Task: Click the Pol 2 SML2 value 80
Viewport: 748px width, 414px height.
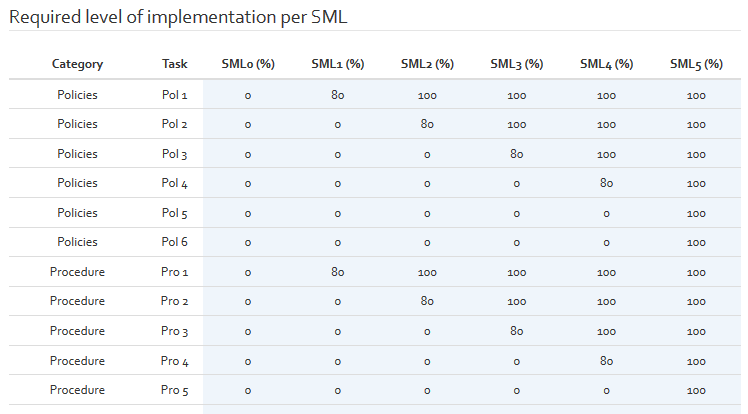Action: tap(427, 124)
